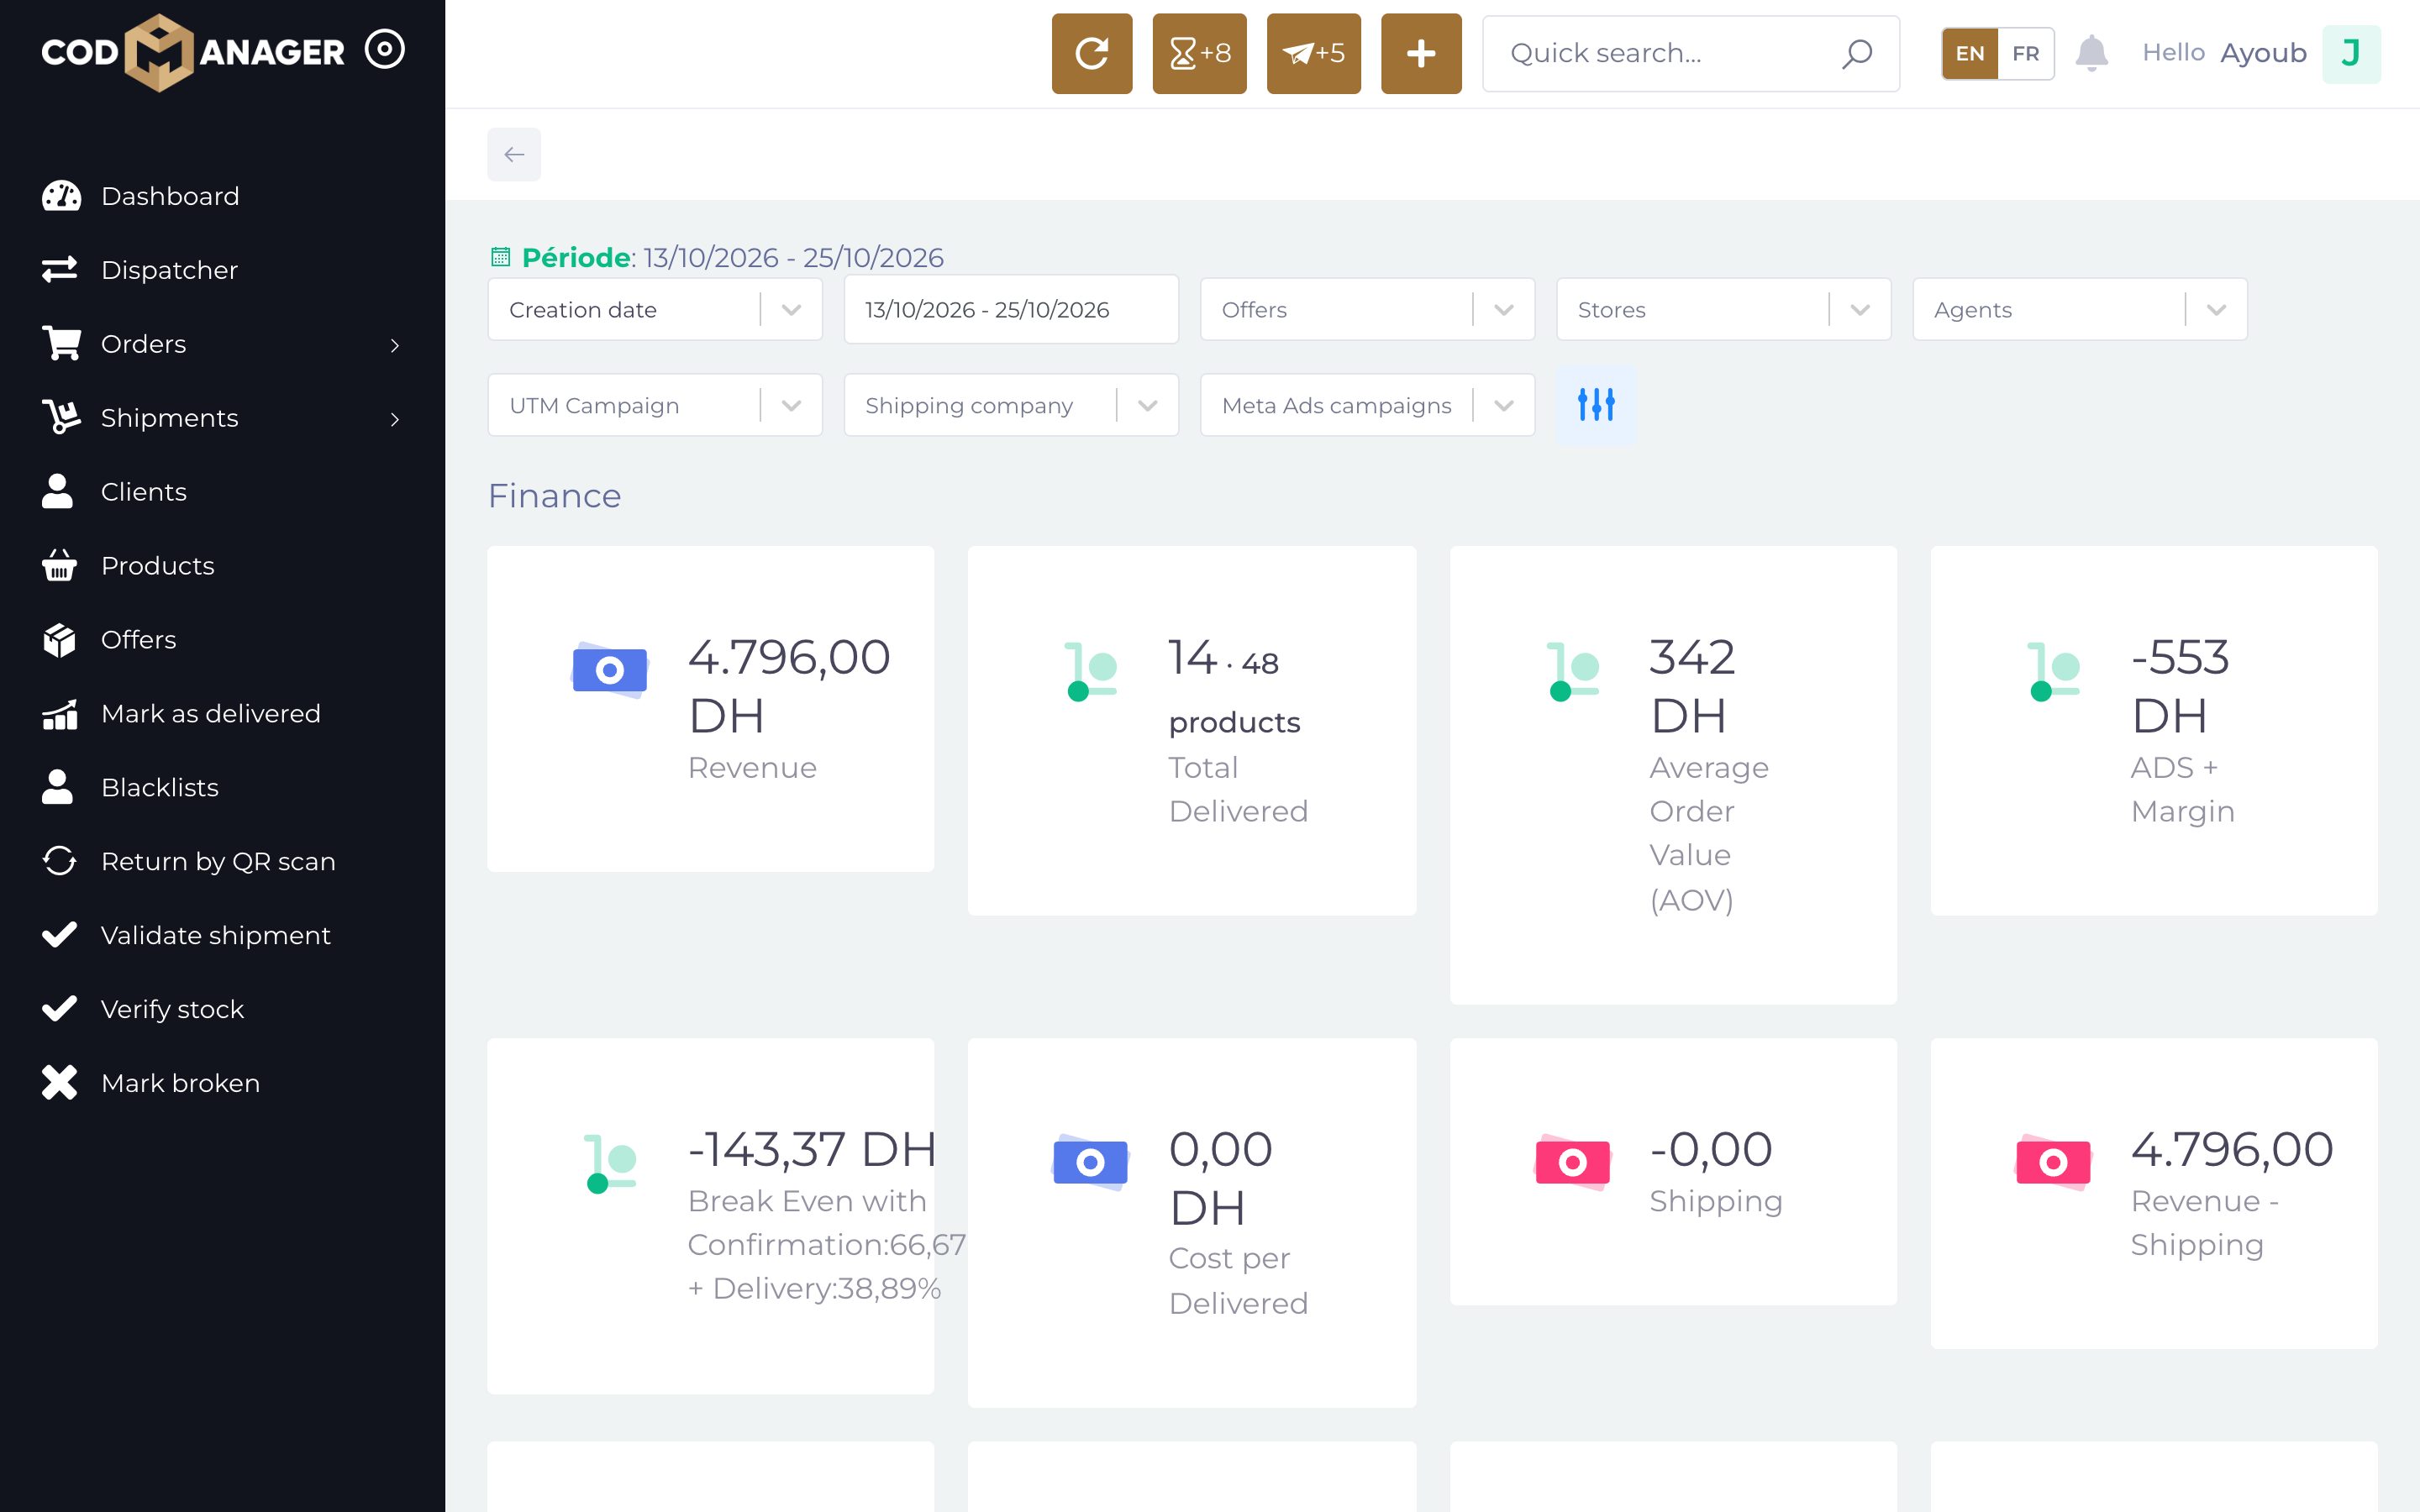Viewport: 2420px width, 1512px height.
Task: Open the Offers filter dropdown
Action: pos(1367,310)
